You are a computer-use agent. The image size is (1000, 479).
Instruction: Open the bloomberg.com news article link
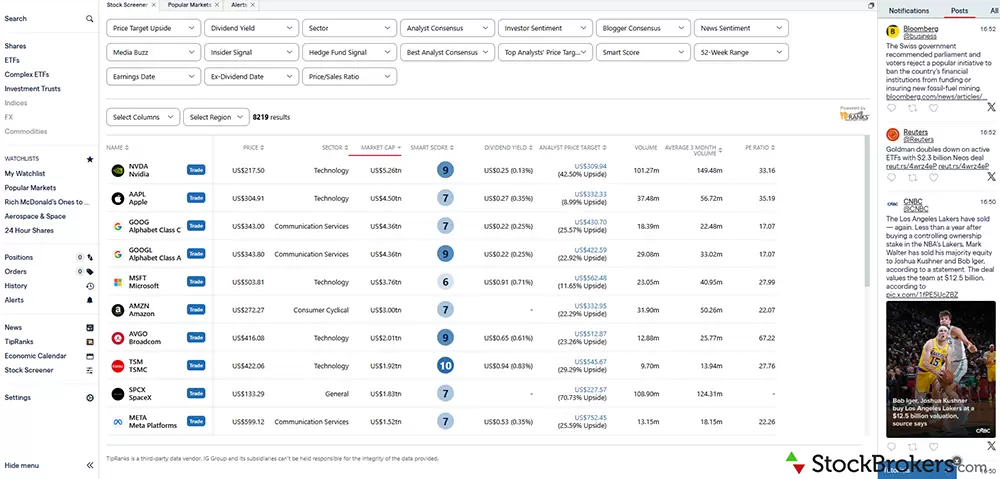point(937,97)
